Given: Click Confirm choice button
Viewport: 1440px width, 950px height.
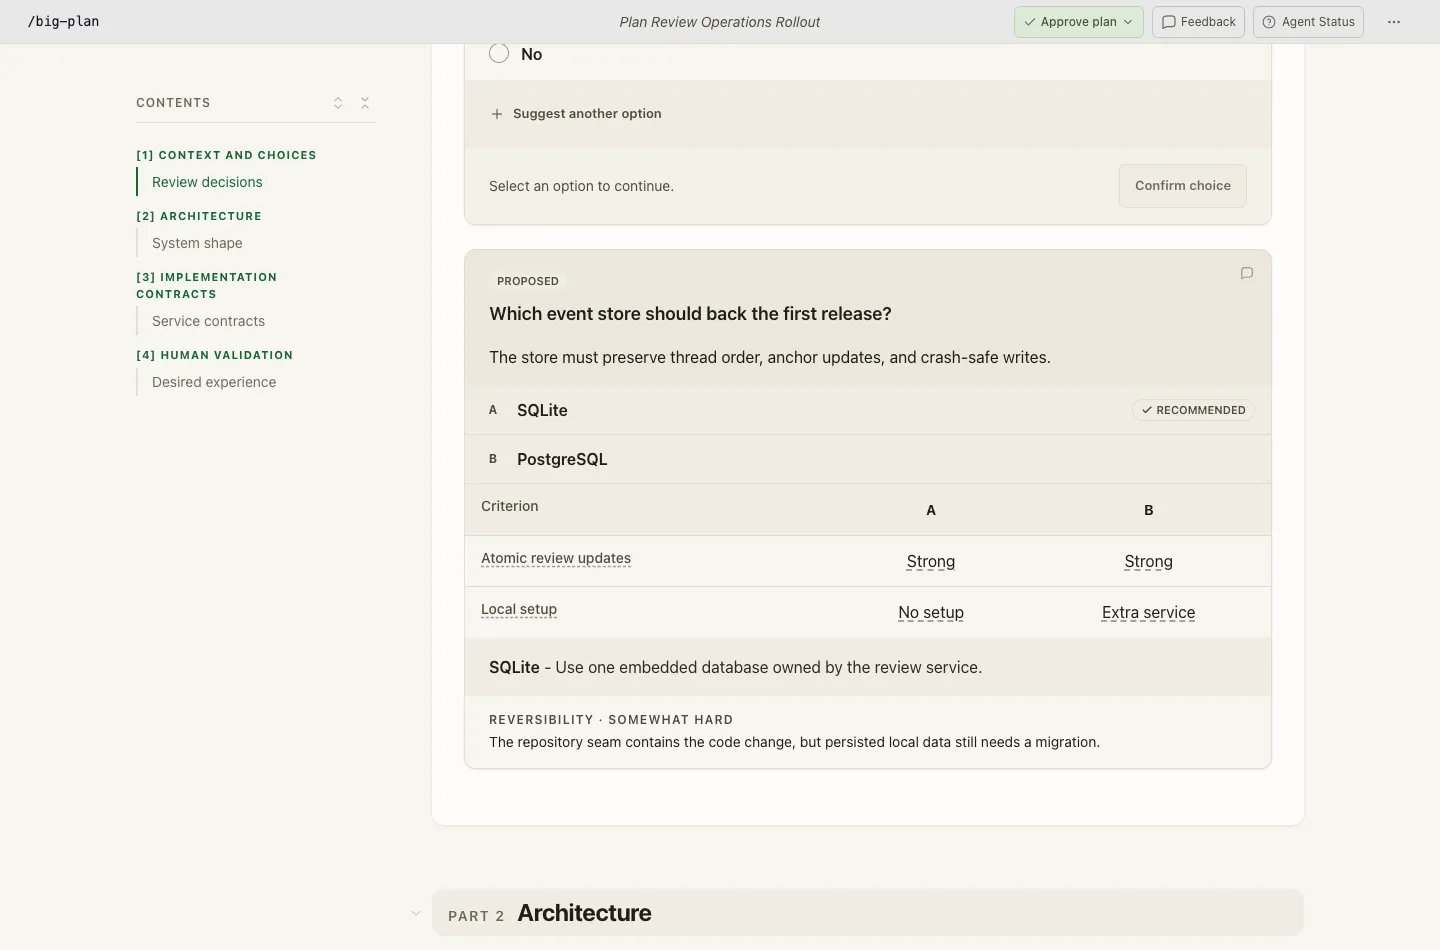Looking at the screenshot, I should click(x=1183, y=186).
